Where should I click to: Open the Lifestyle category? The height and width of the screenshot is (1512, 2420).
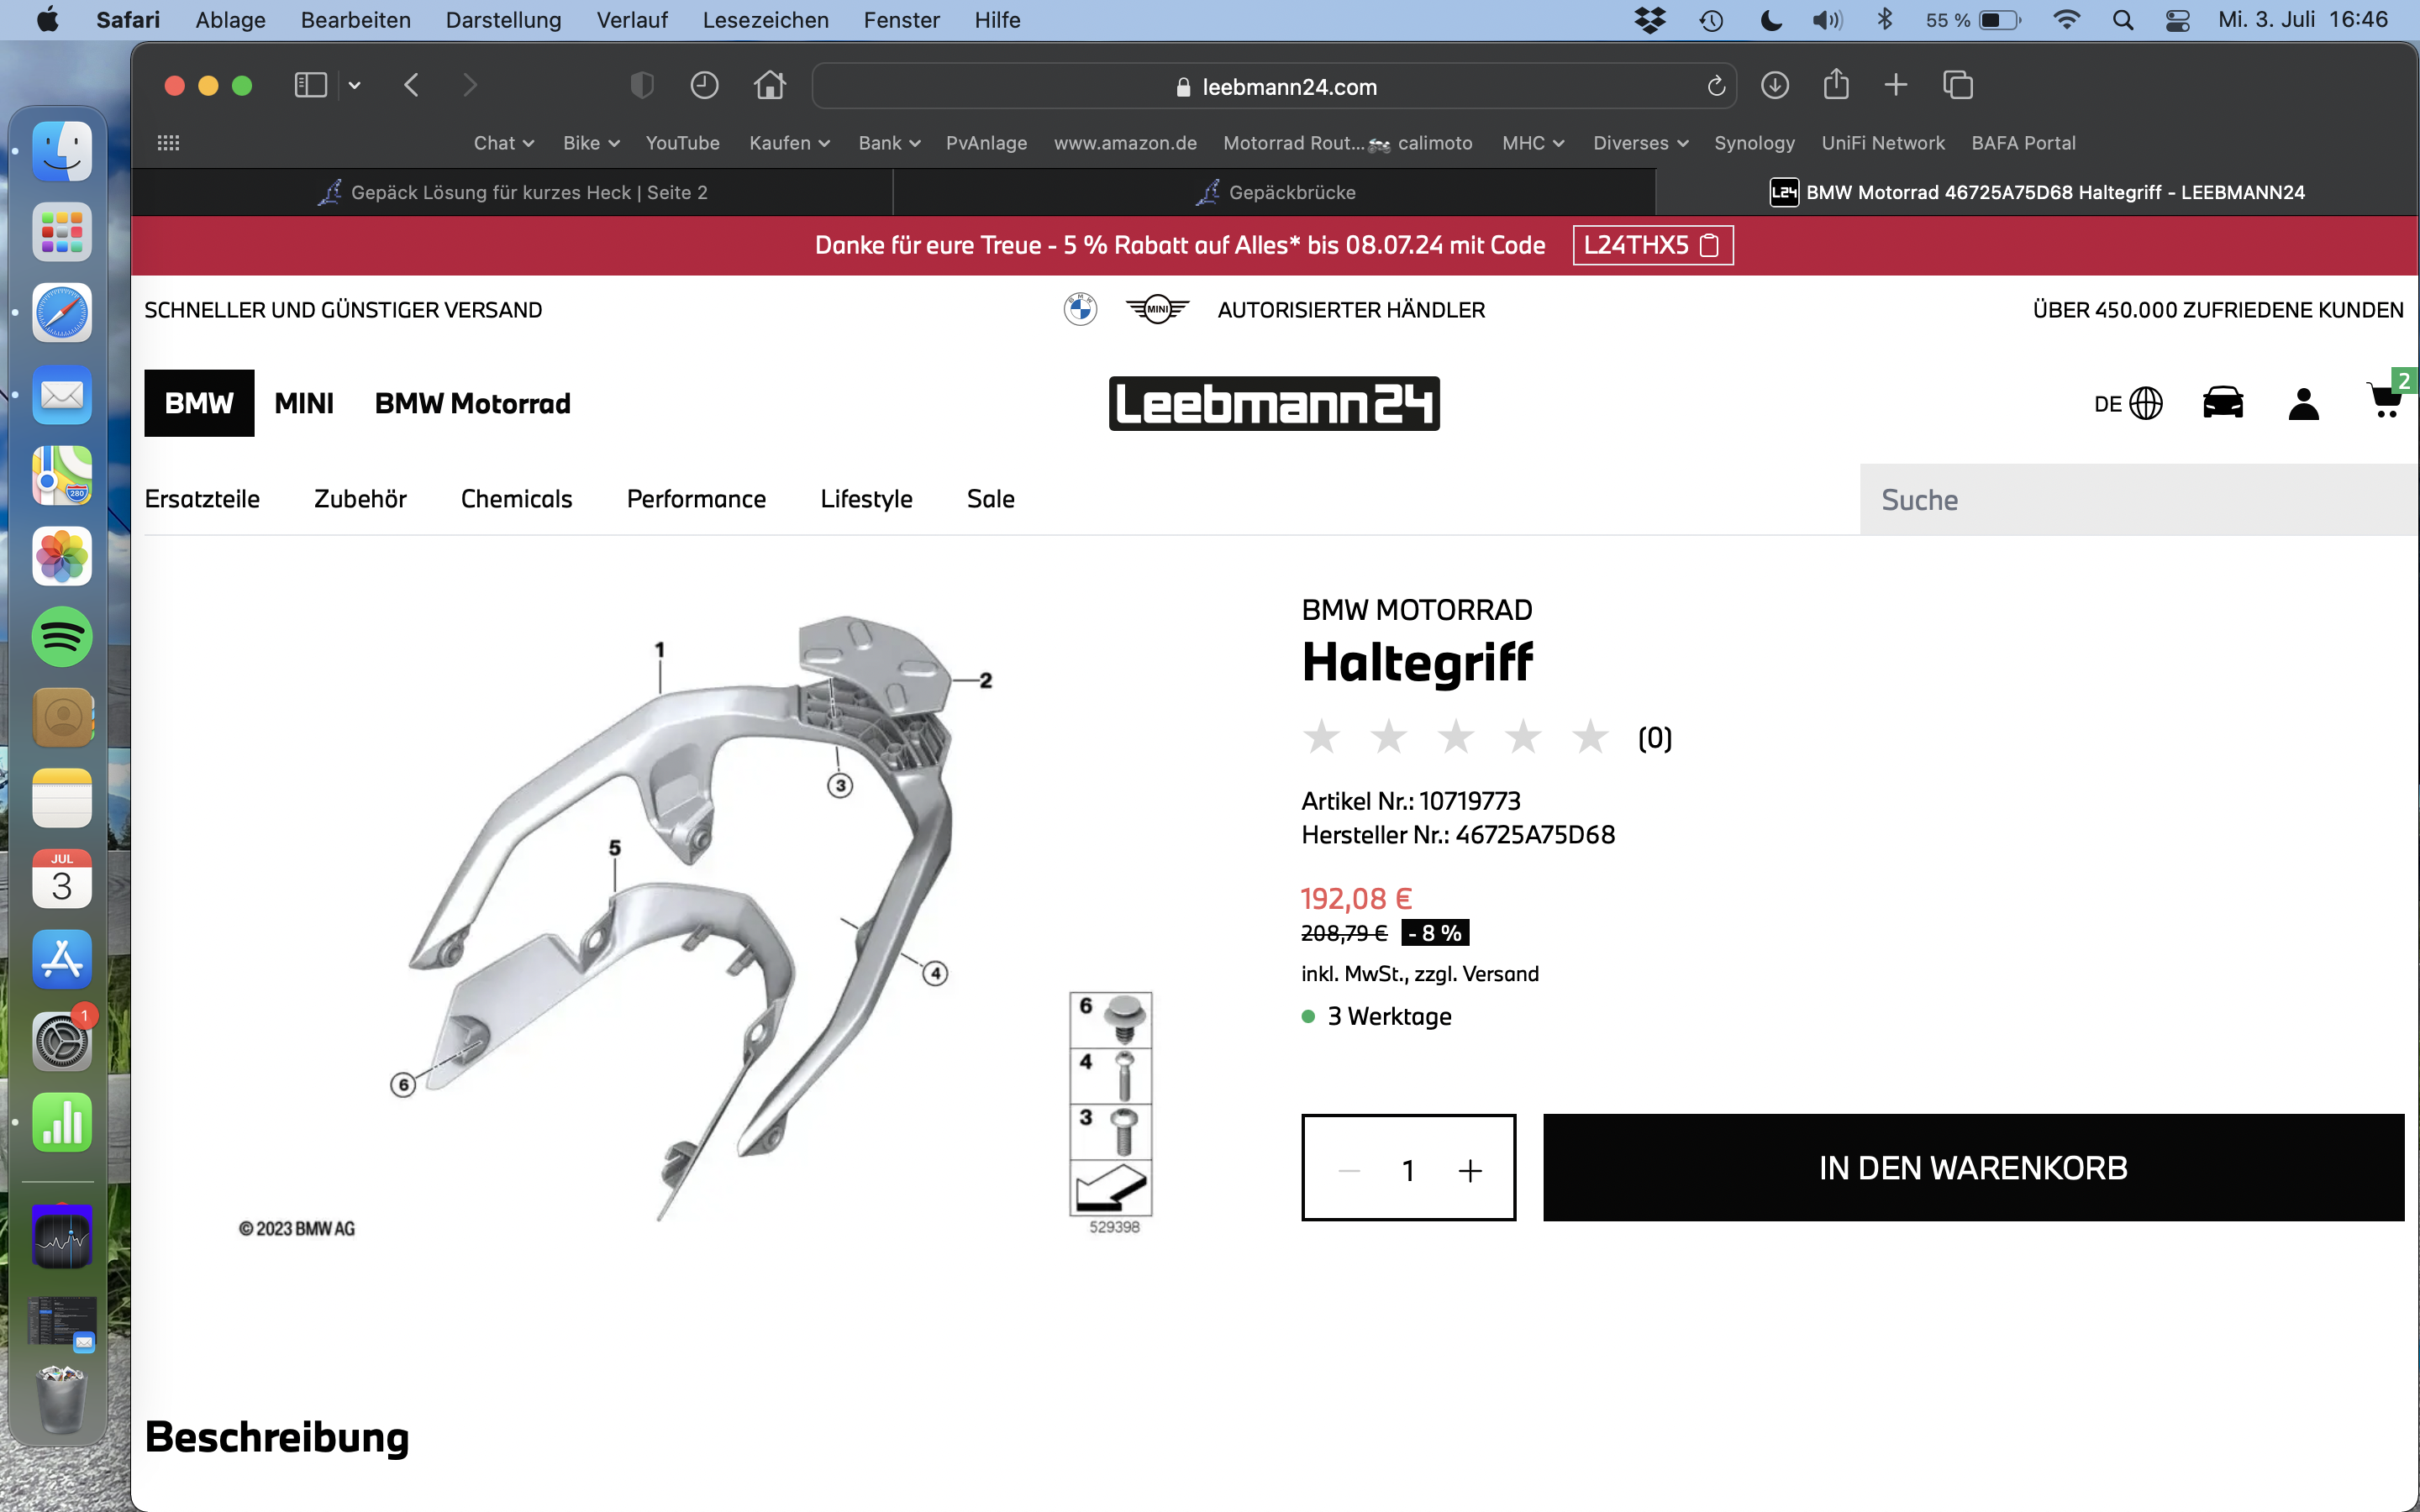(866, 499)
